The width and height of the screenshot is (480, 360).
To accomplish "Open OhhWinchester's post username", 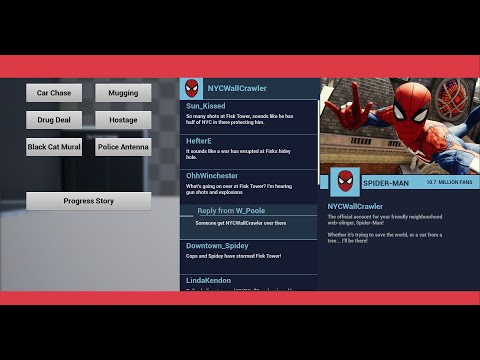I will click(212, 176).
